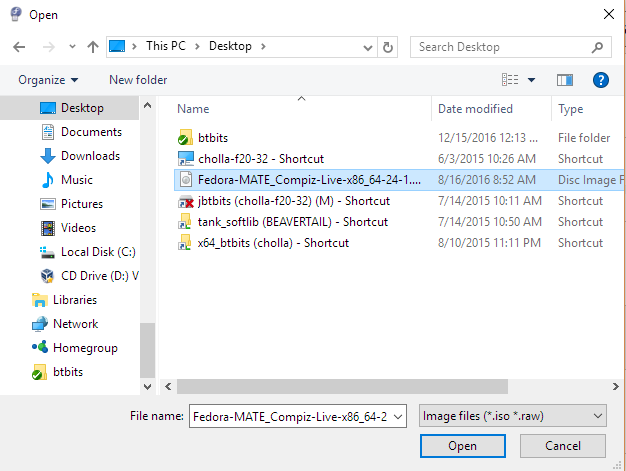The width and height of the screenshot is (626, 471).
Task: Select Desktop in the navigation pane
Action: pos(69,108)
